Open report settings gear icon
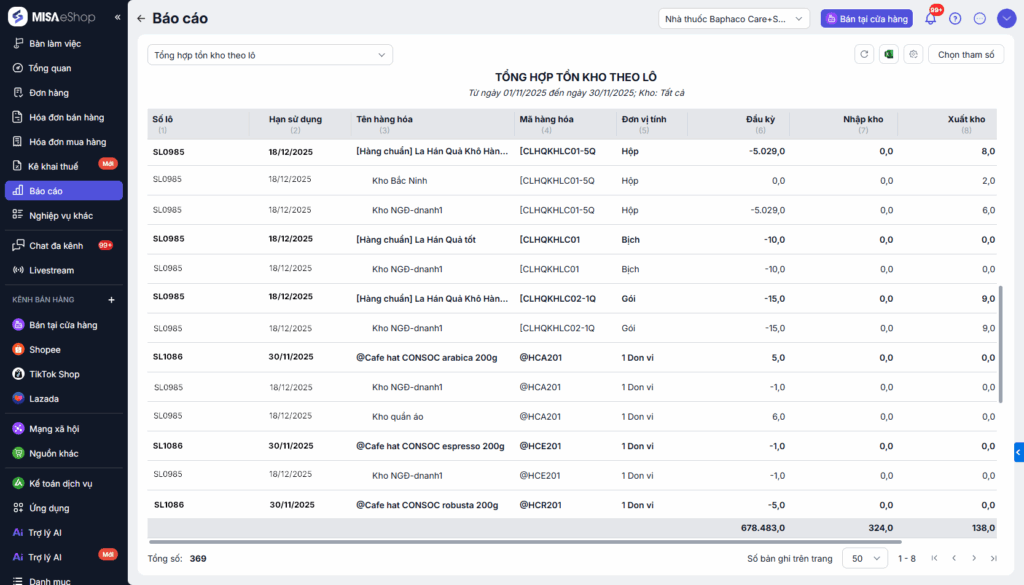 [x=912, y=55]
